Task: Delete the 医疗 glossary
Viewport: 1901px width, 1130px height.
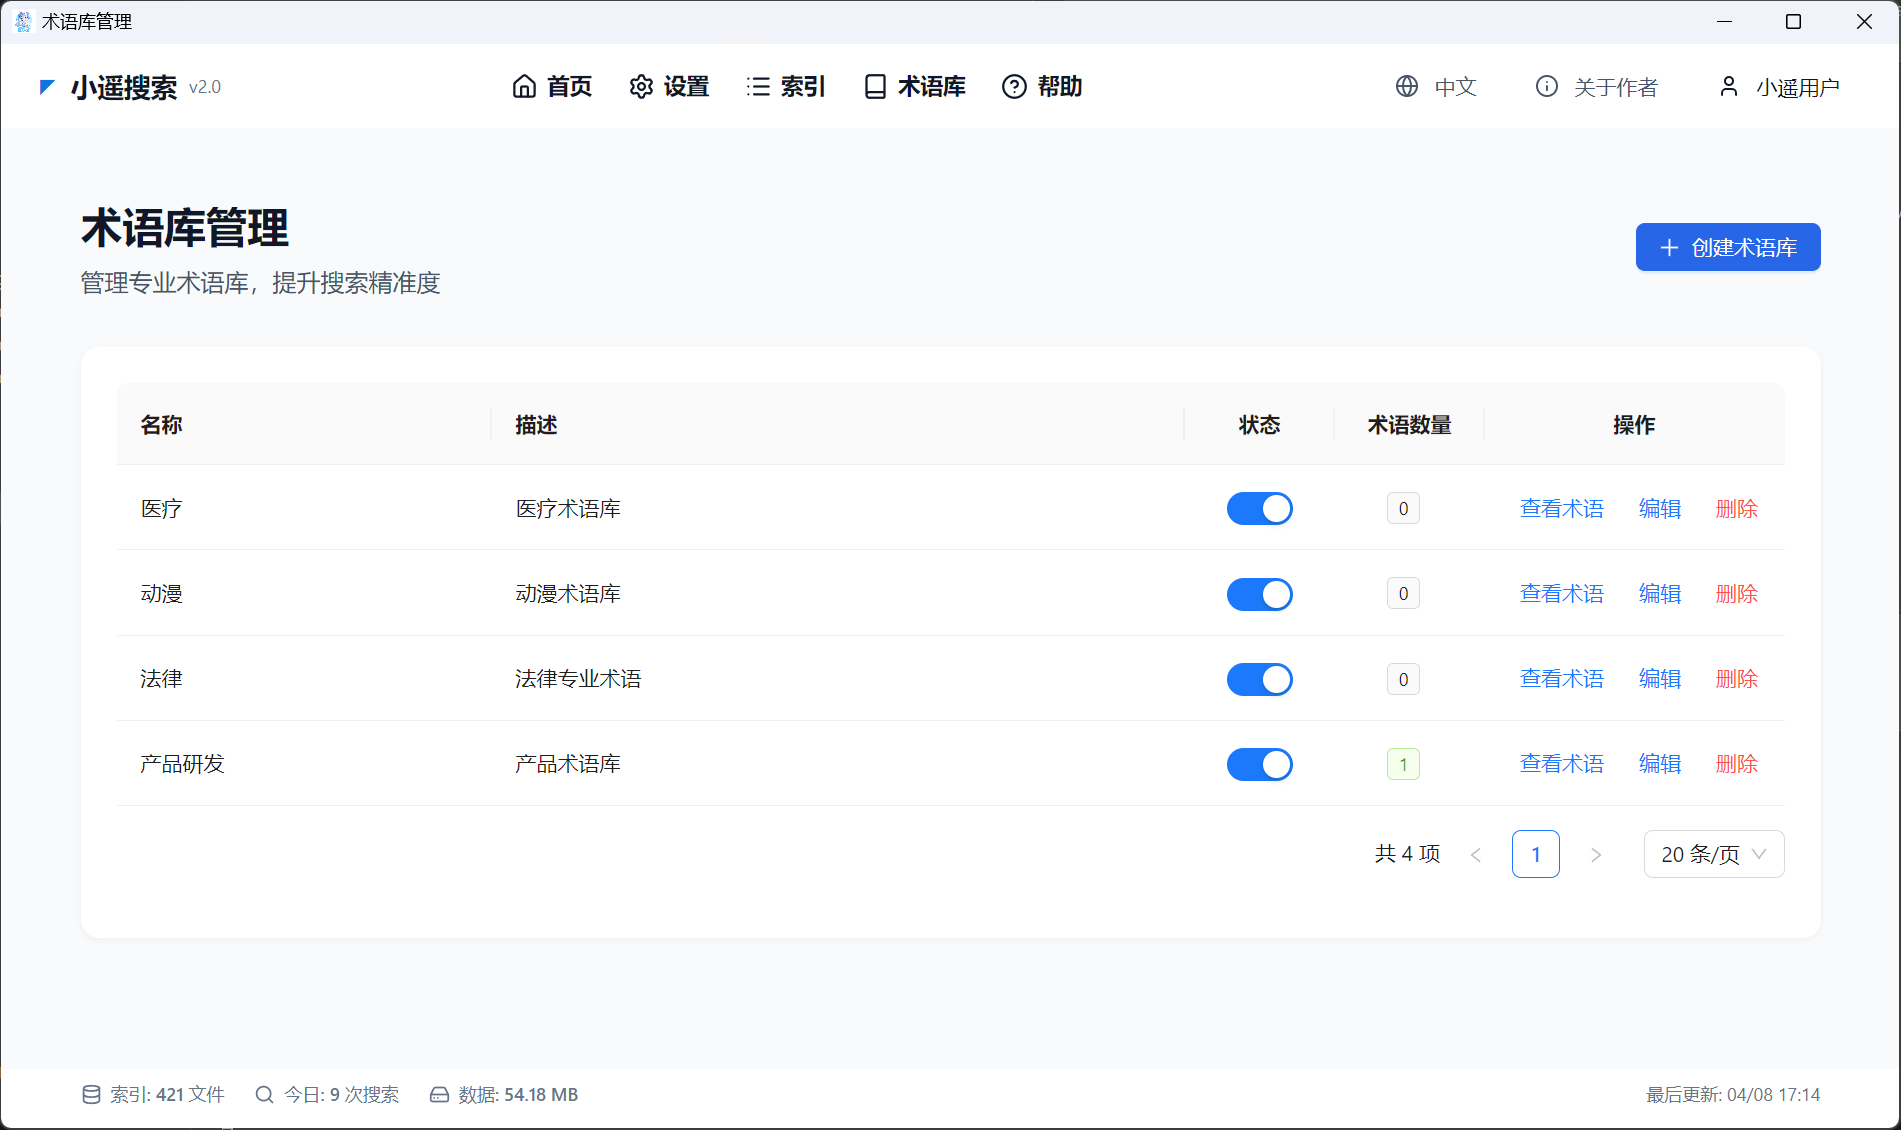Action: [1737, 509]
